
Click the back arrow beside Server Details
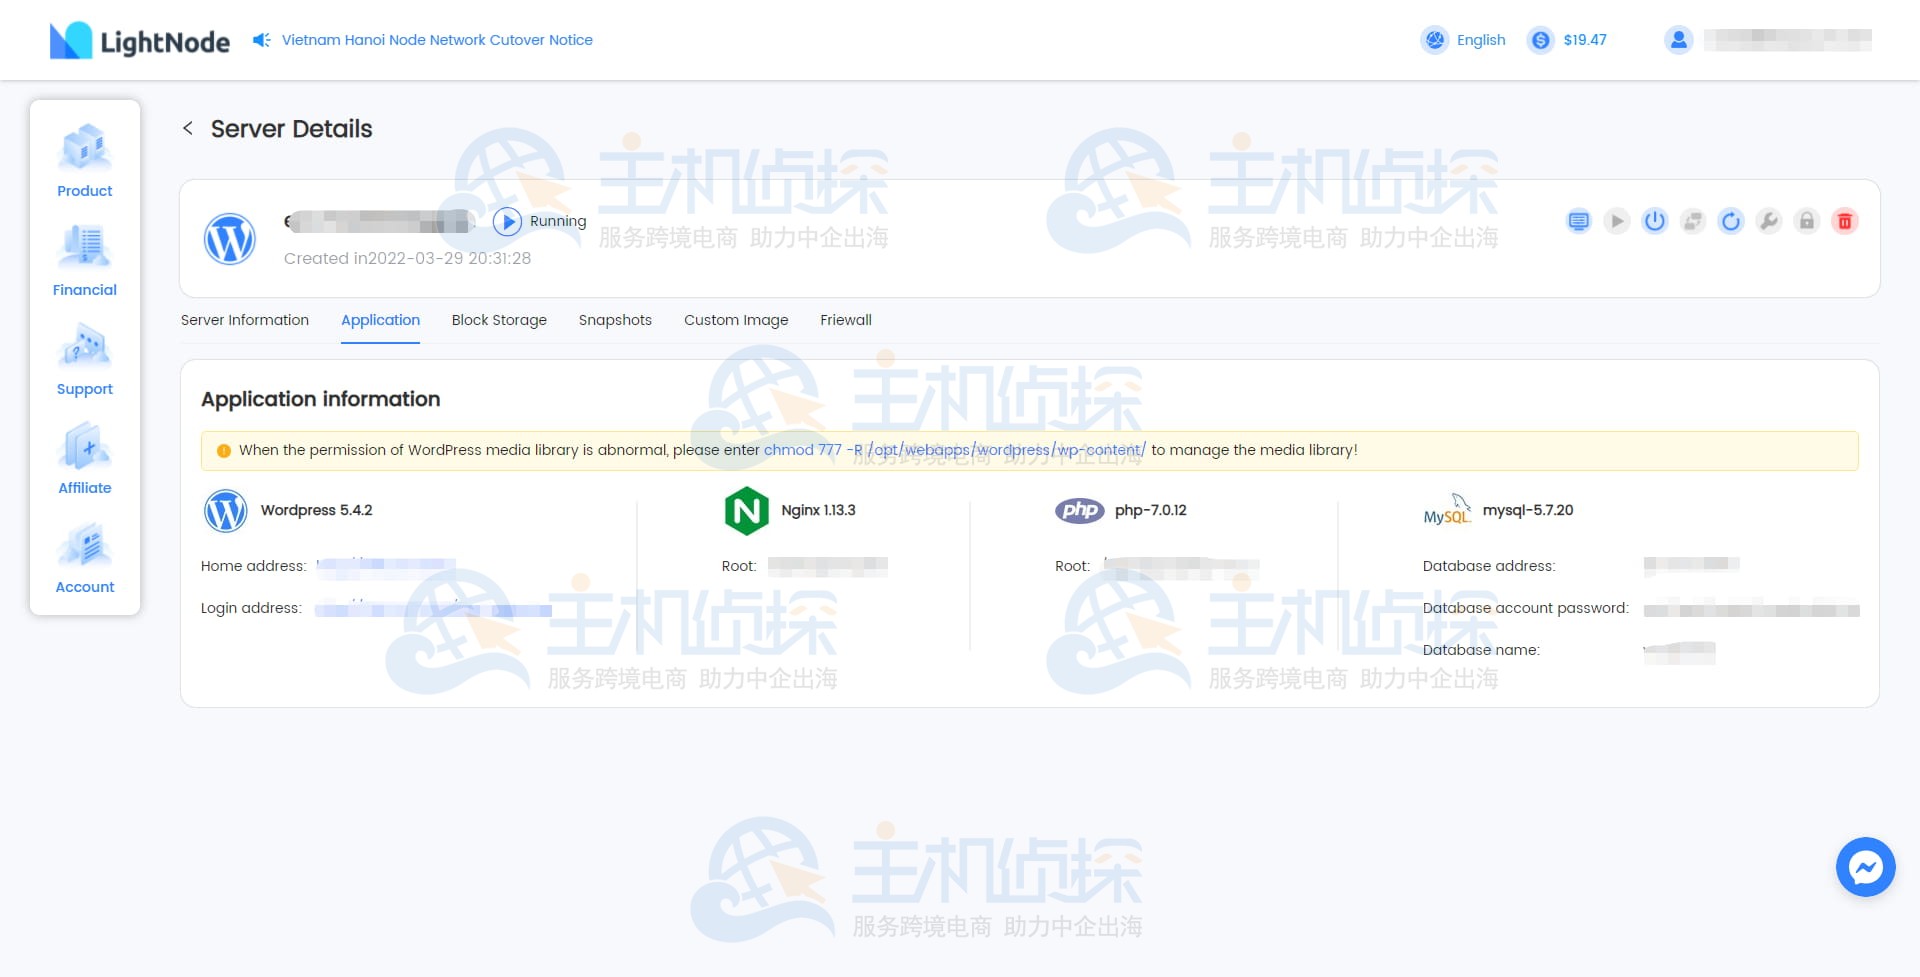[x=188, y=128]
